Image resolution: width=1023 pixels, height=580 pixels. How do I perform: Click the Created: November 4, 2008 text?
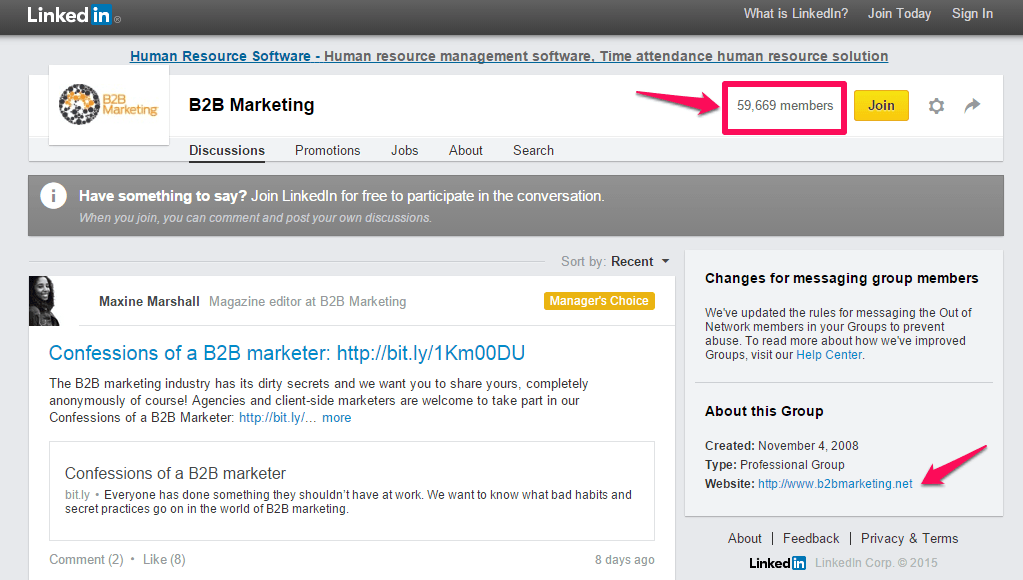pos(782,446)
